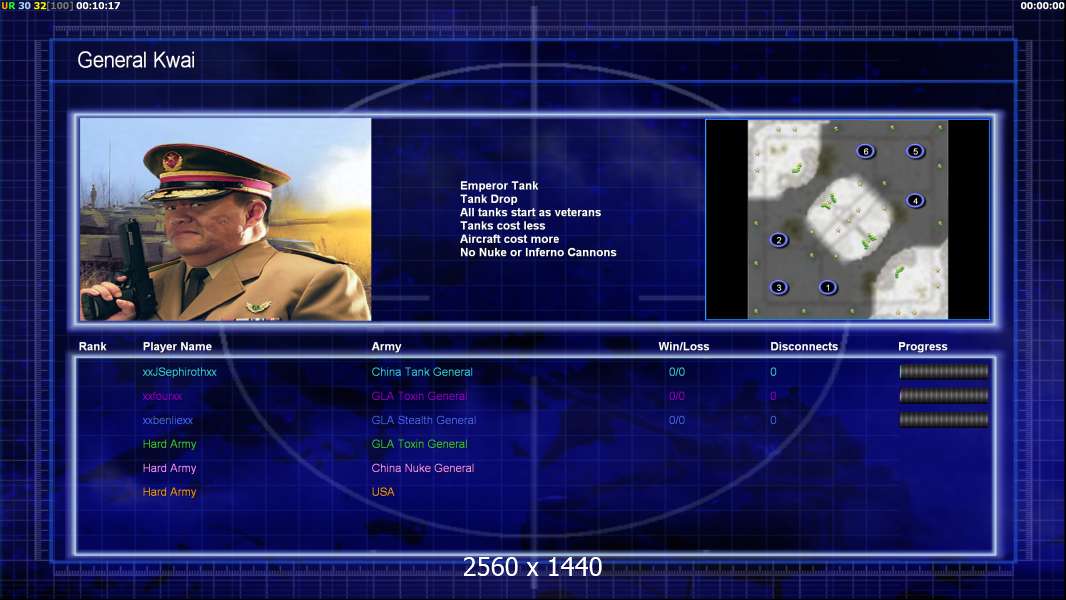Click the General Kwai portrait image
This screenshot has width=1066, height=600.
(x=225, y=219)
